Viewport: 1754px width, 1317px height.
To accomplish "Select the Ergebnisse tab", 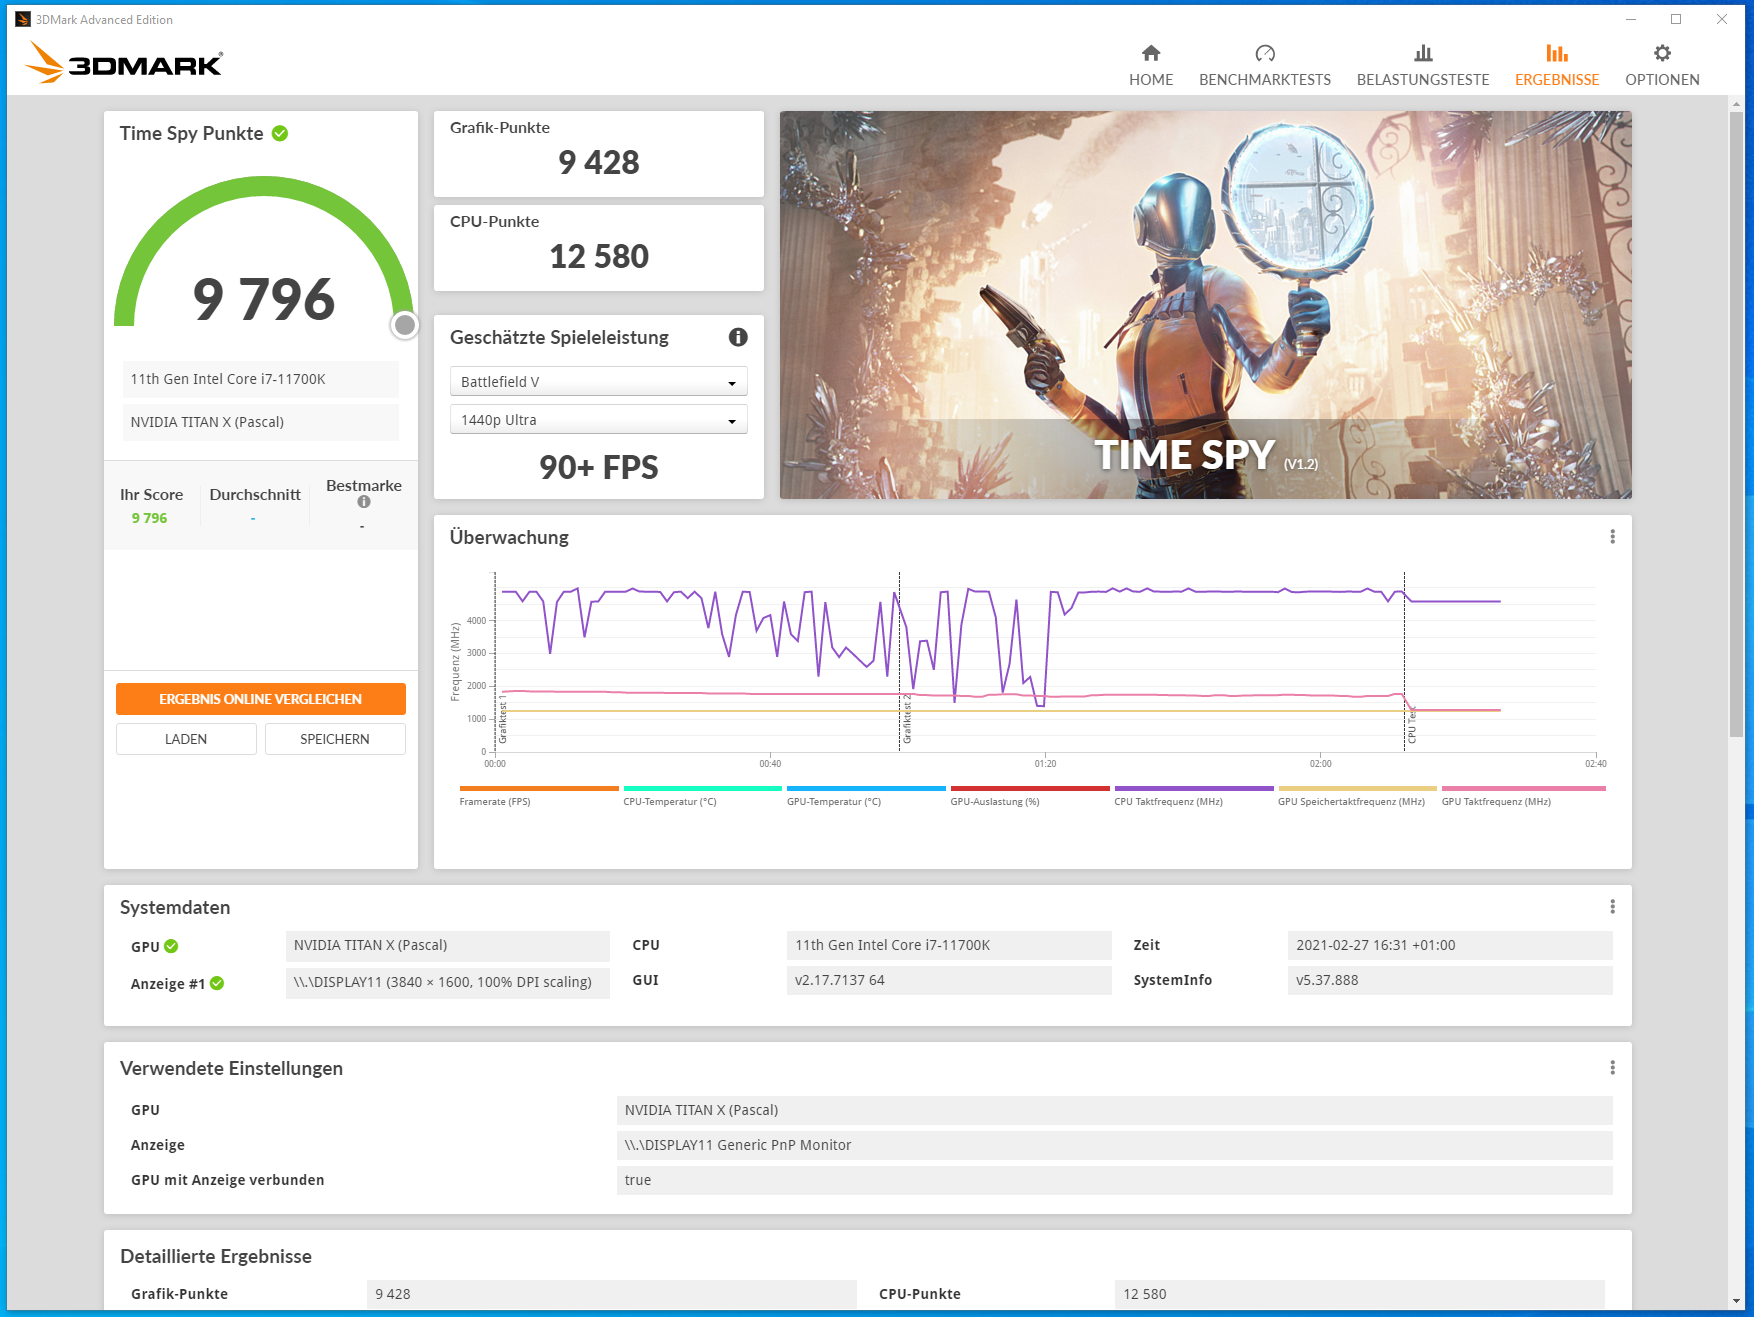I will [x=1557, y=66].
